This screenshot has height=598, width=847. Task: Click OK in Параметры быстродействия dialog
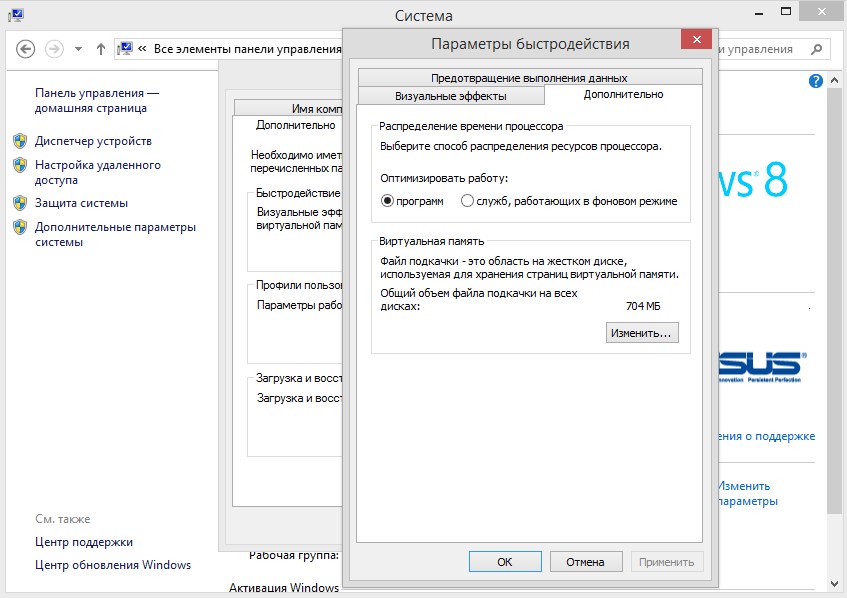[x=505, y=562]
